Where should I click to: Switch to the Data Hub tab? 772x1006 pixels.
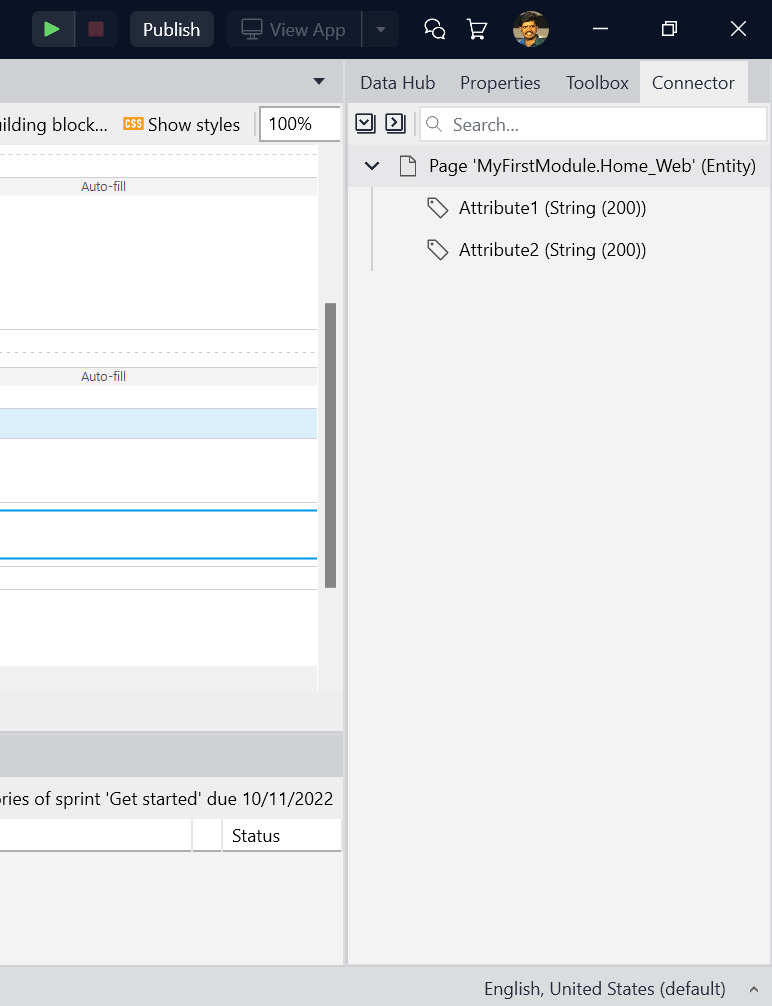397,83
